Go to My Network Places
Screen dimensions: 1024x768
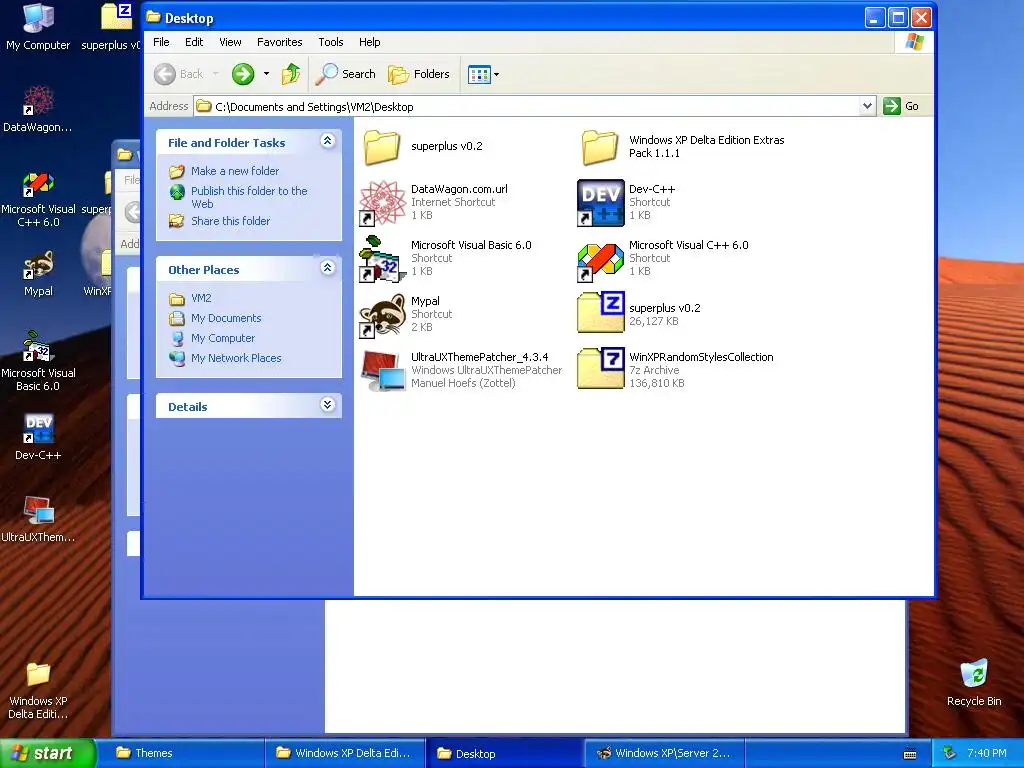click(x=225, y=358)
